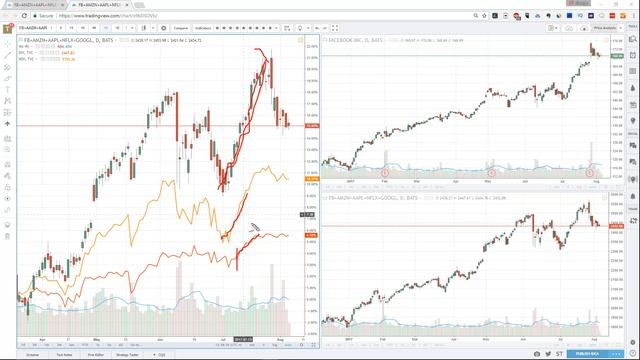The image size is (640, 360).
Task: Bookmark page with browser star icon
Action: 484,16
